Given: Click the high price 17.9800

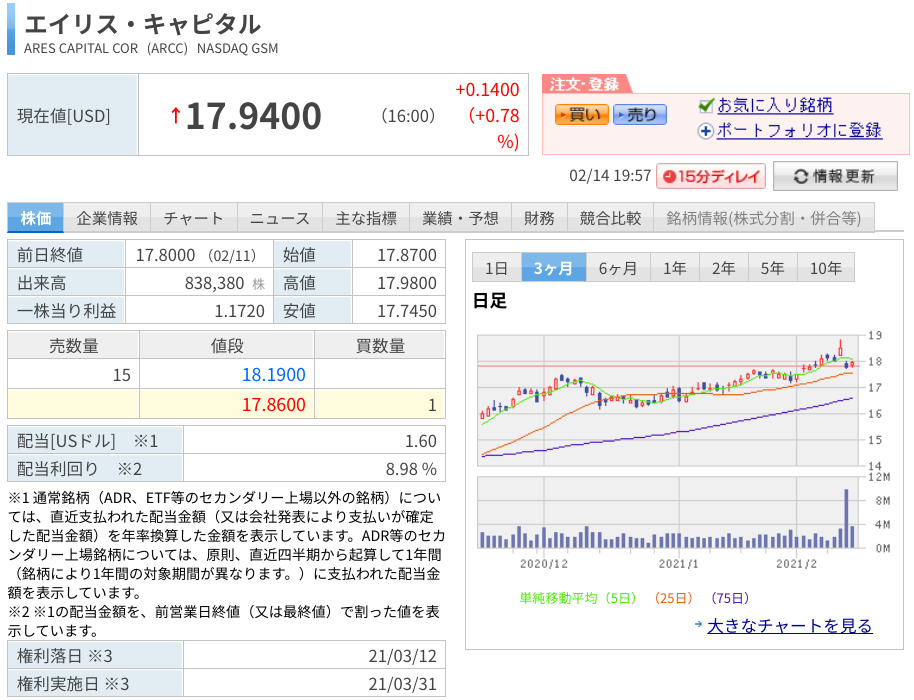Looking at the screenshot, I should tap(407, 283).
